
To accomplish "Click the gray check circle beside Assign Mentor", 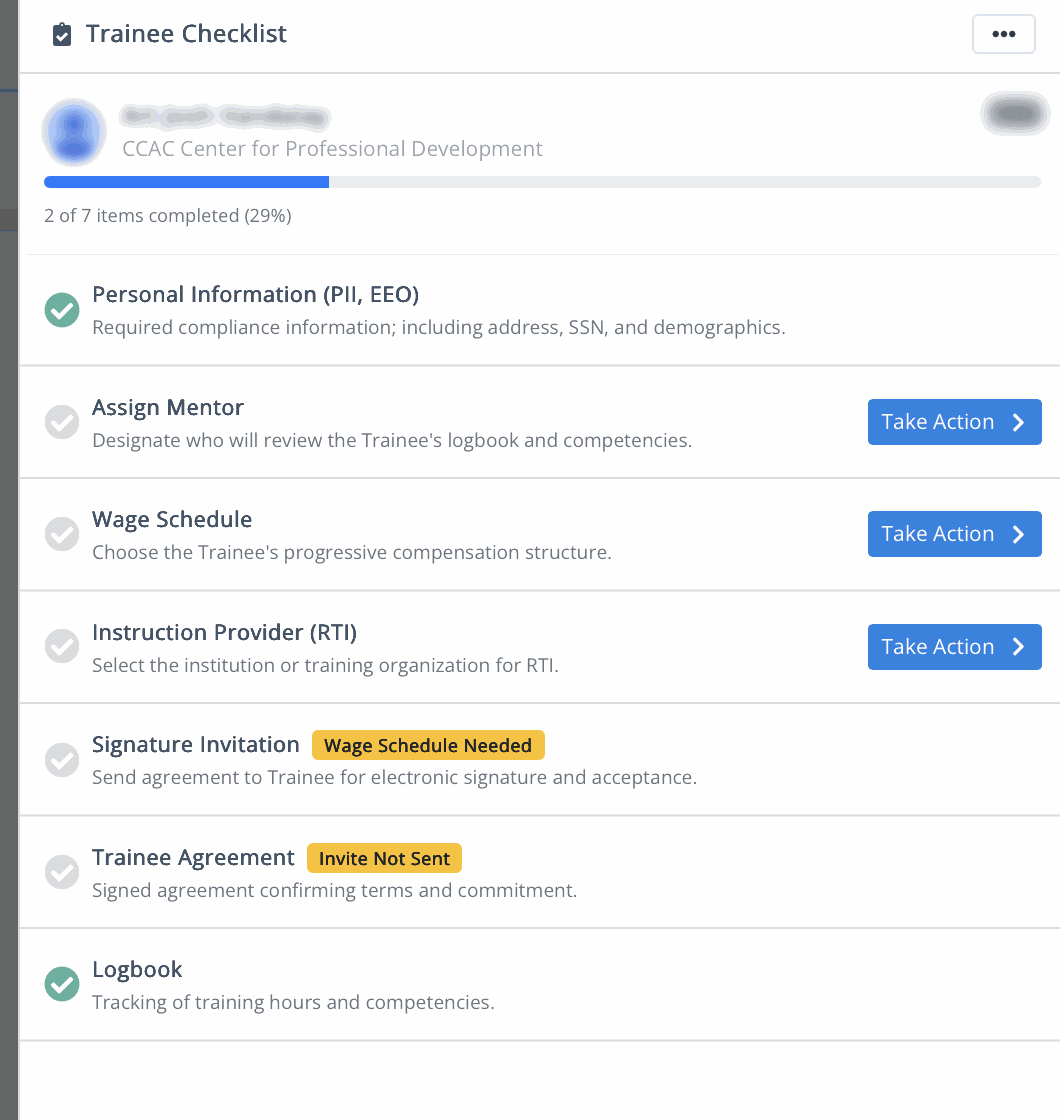I will pos(61,422).
